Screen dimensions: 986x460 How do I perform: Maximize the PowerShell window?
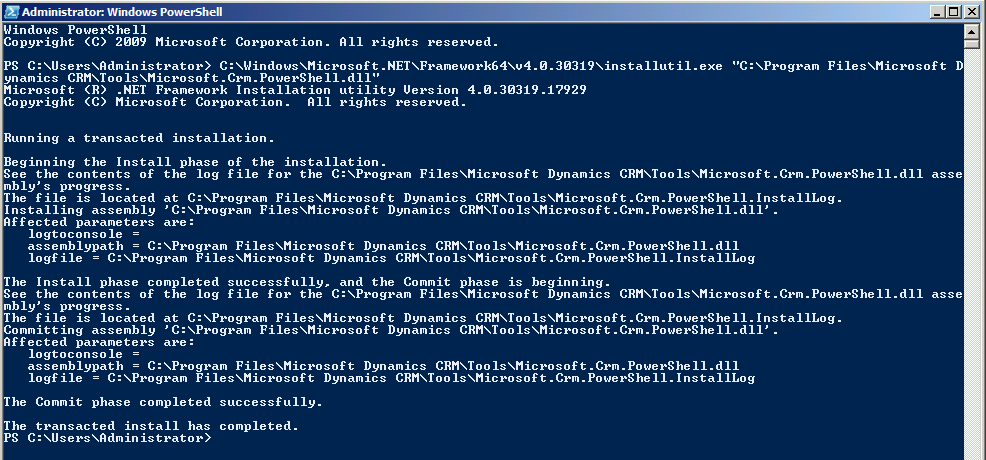click(955, 12)
